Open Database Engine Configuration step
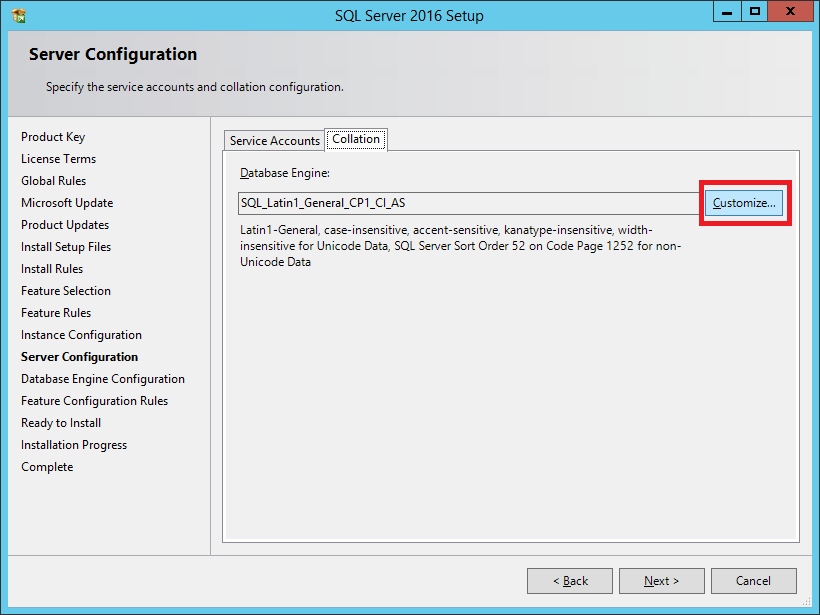The image size is (820, 615). pos(102,379)
